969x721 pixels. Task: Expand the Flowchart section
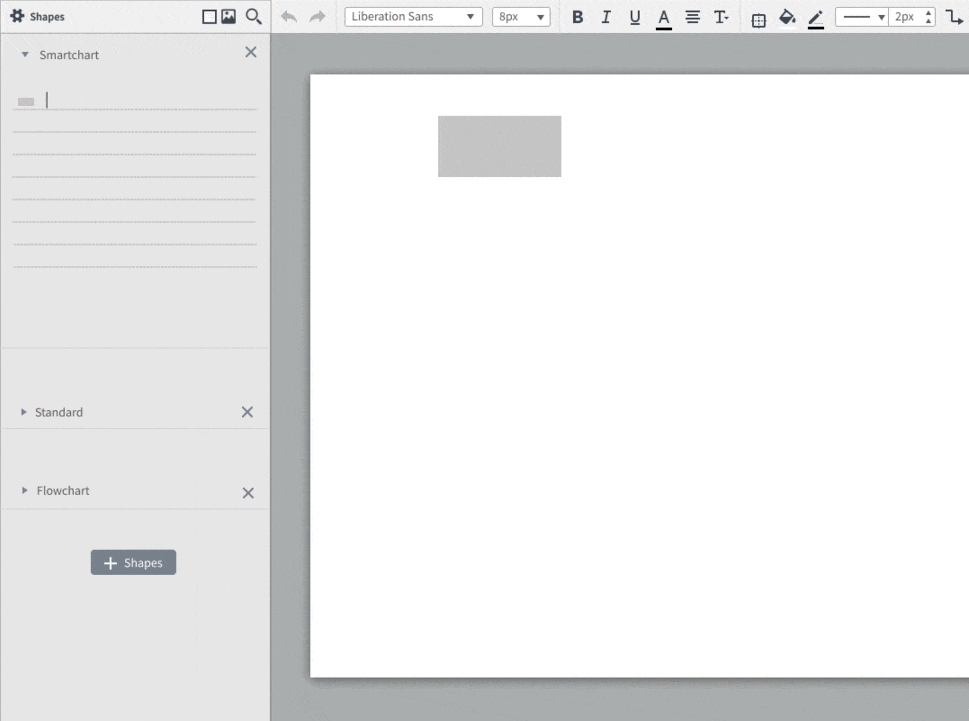24,490
